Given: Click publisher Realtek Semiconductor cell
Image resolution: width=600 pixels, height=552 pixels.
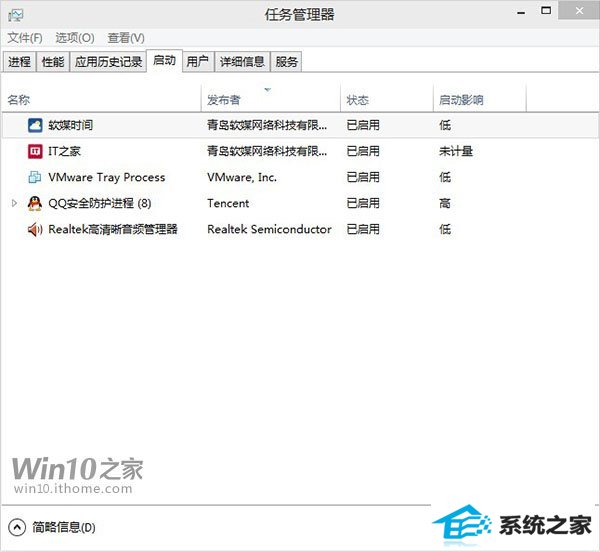Looking at the screenshot, I should 269,229.
